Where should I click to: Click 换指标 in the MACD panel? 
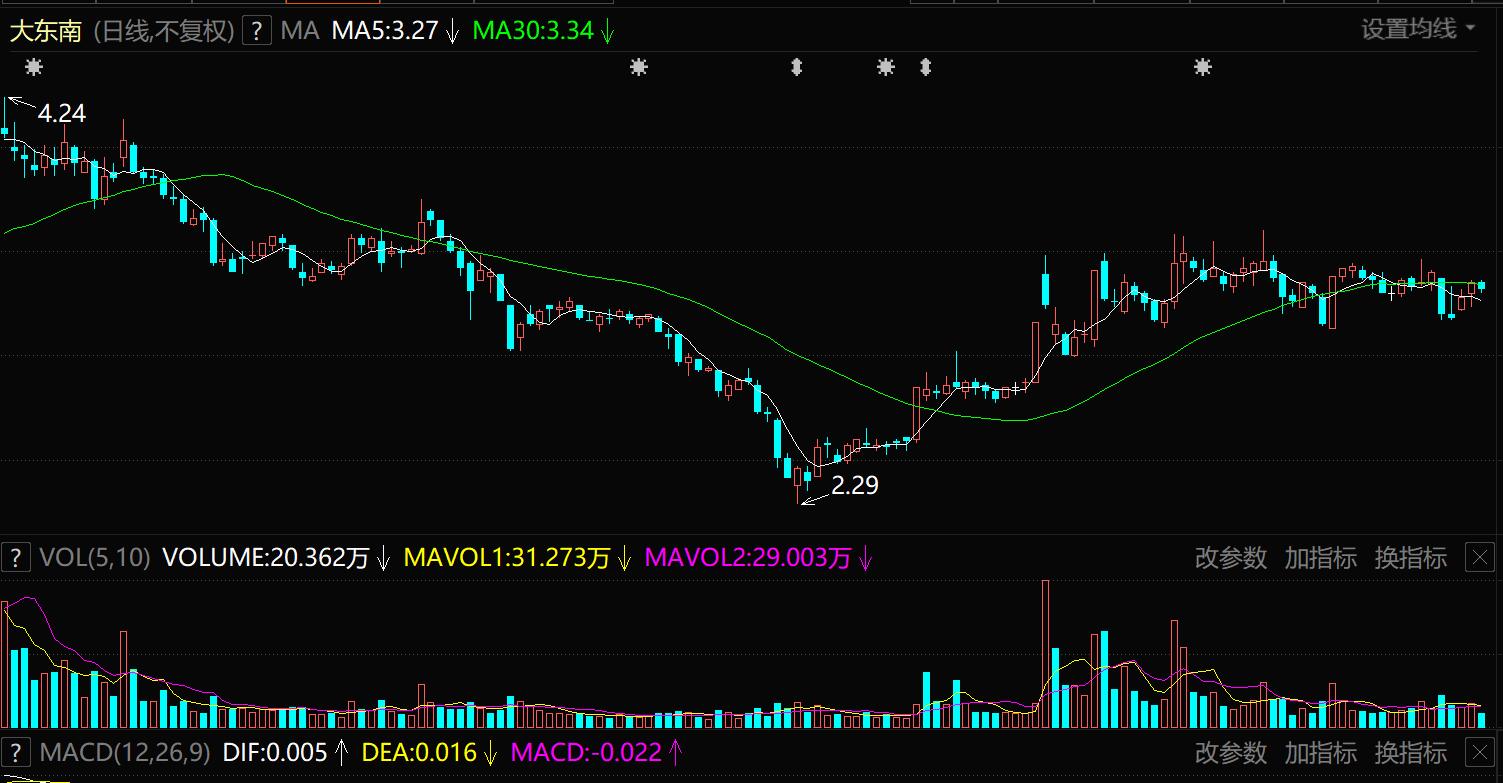point(1411,752)
